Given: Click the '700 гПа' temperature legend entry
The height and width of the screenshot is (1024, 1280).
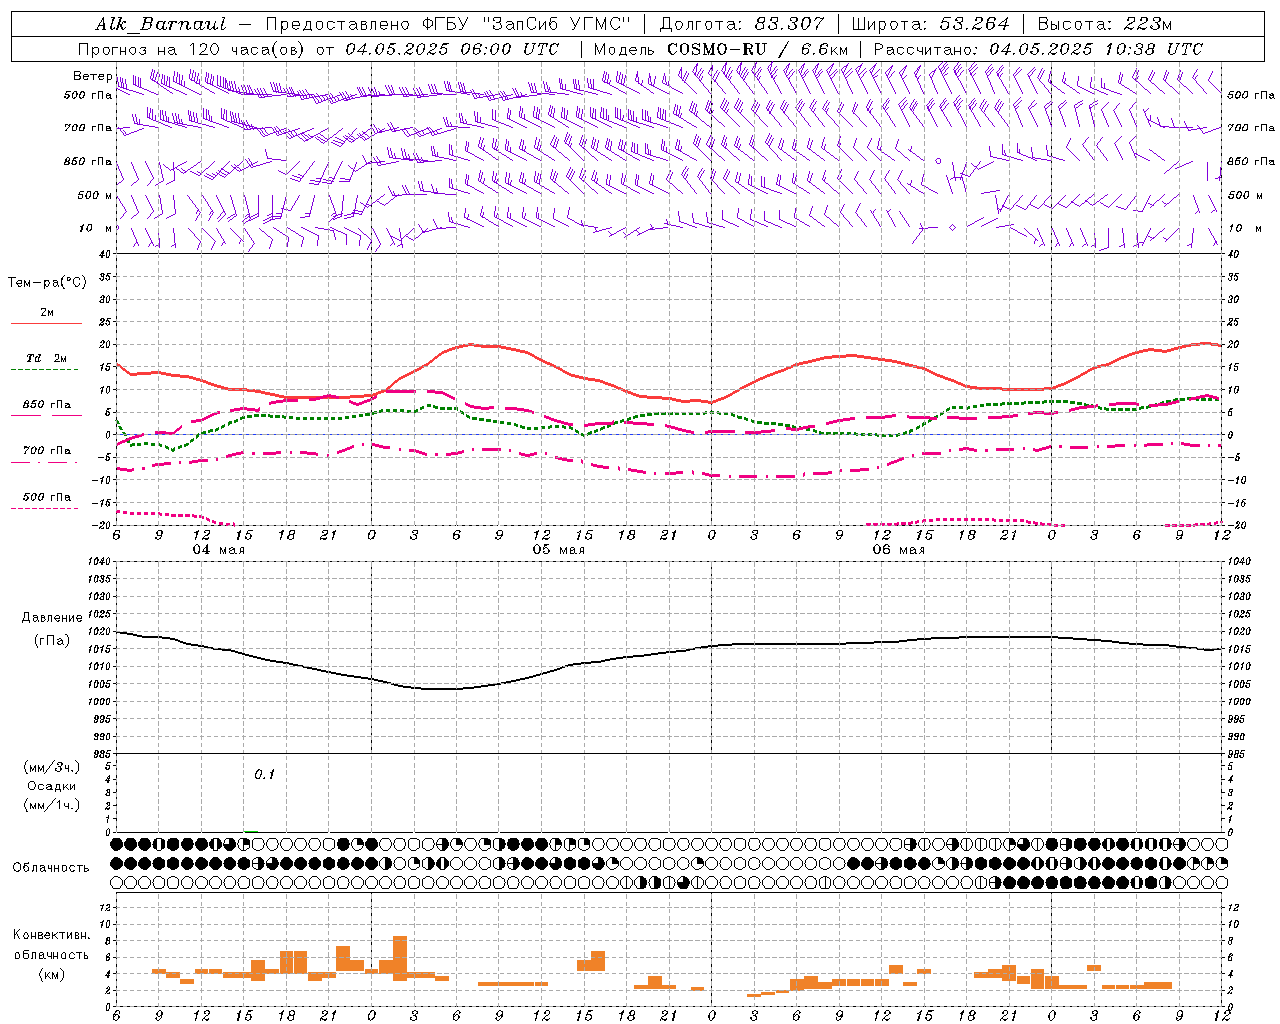Looking at the screenshot, I should click(47, 450).
